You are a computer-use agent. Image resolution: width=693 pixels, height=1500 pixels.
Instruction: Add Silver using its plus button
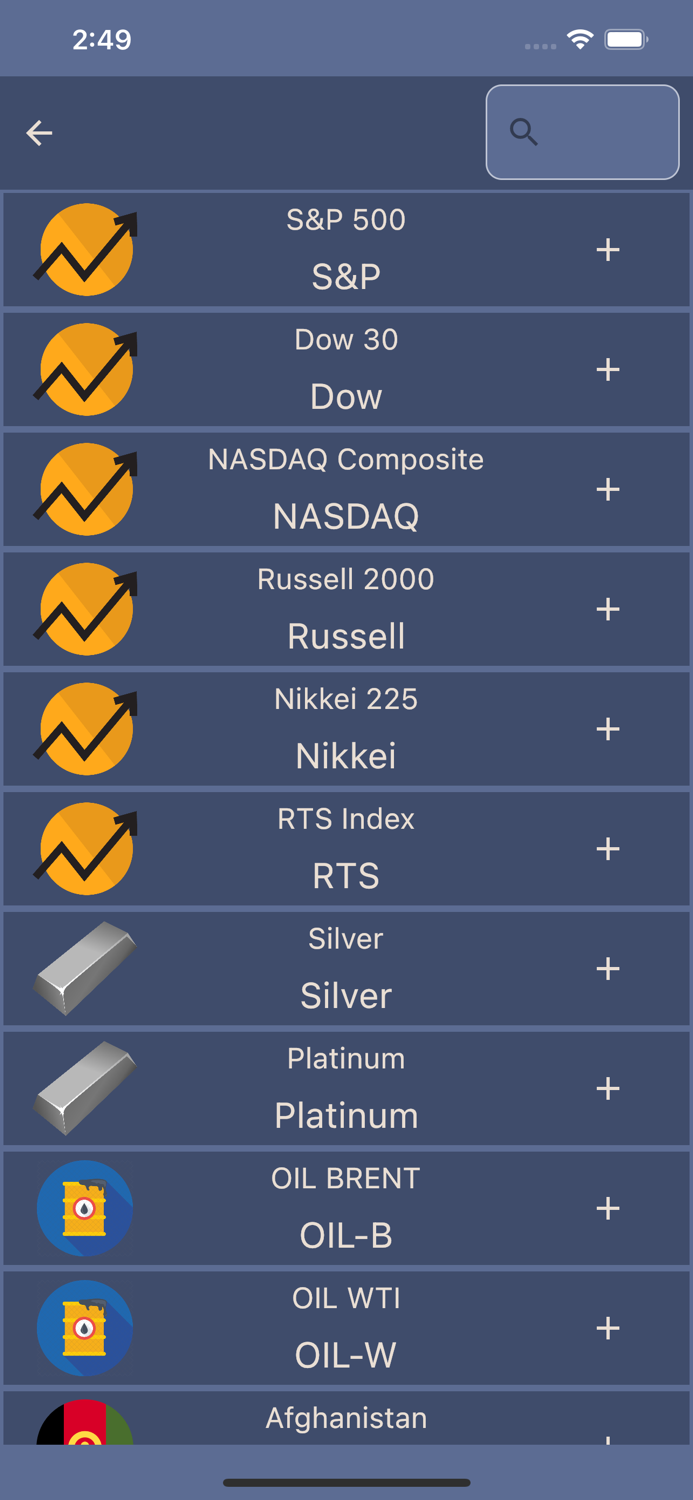pos(607,968)
